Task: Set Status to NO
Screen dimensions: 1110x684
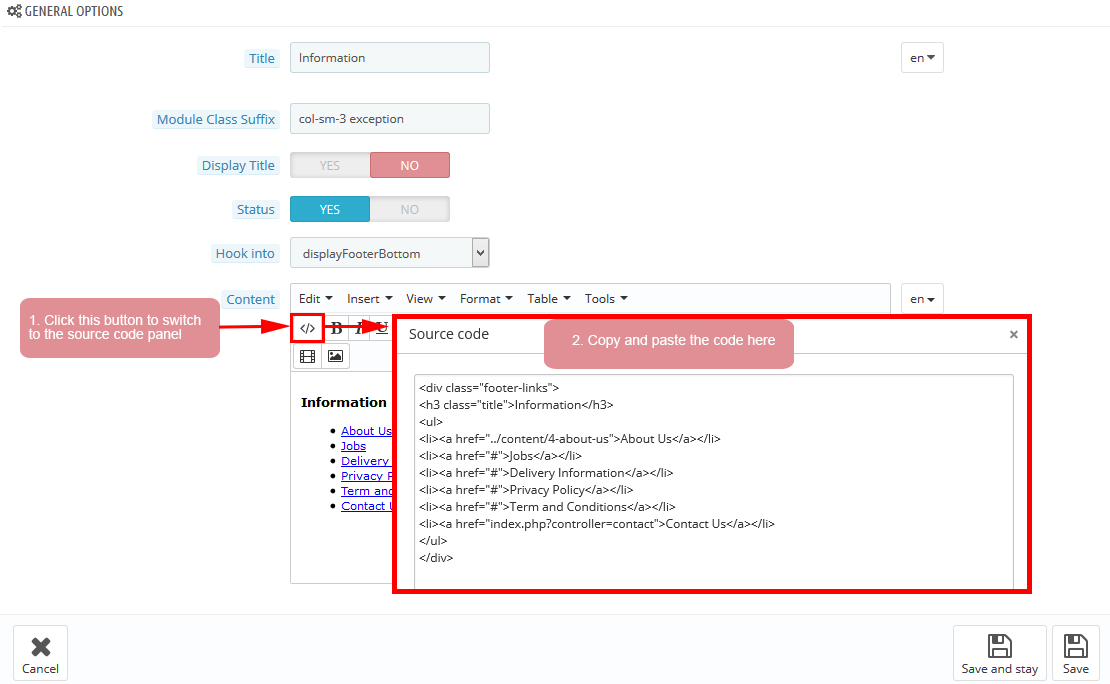Action: (x=409, y=209)
